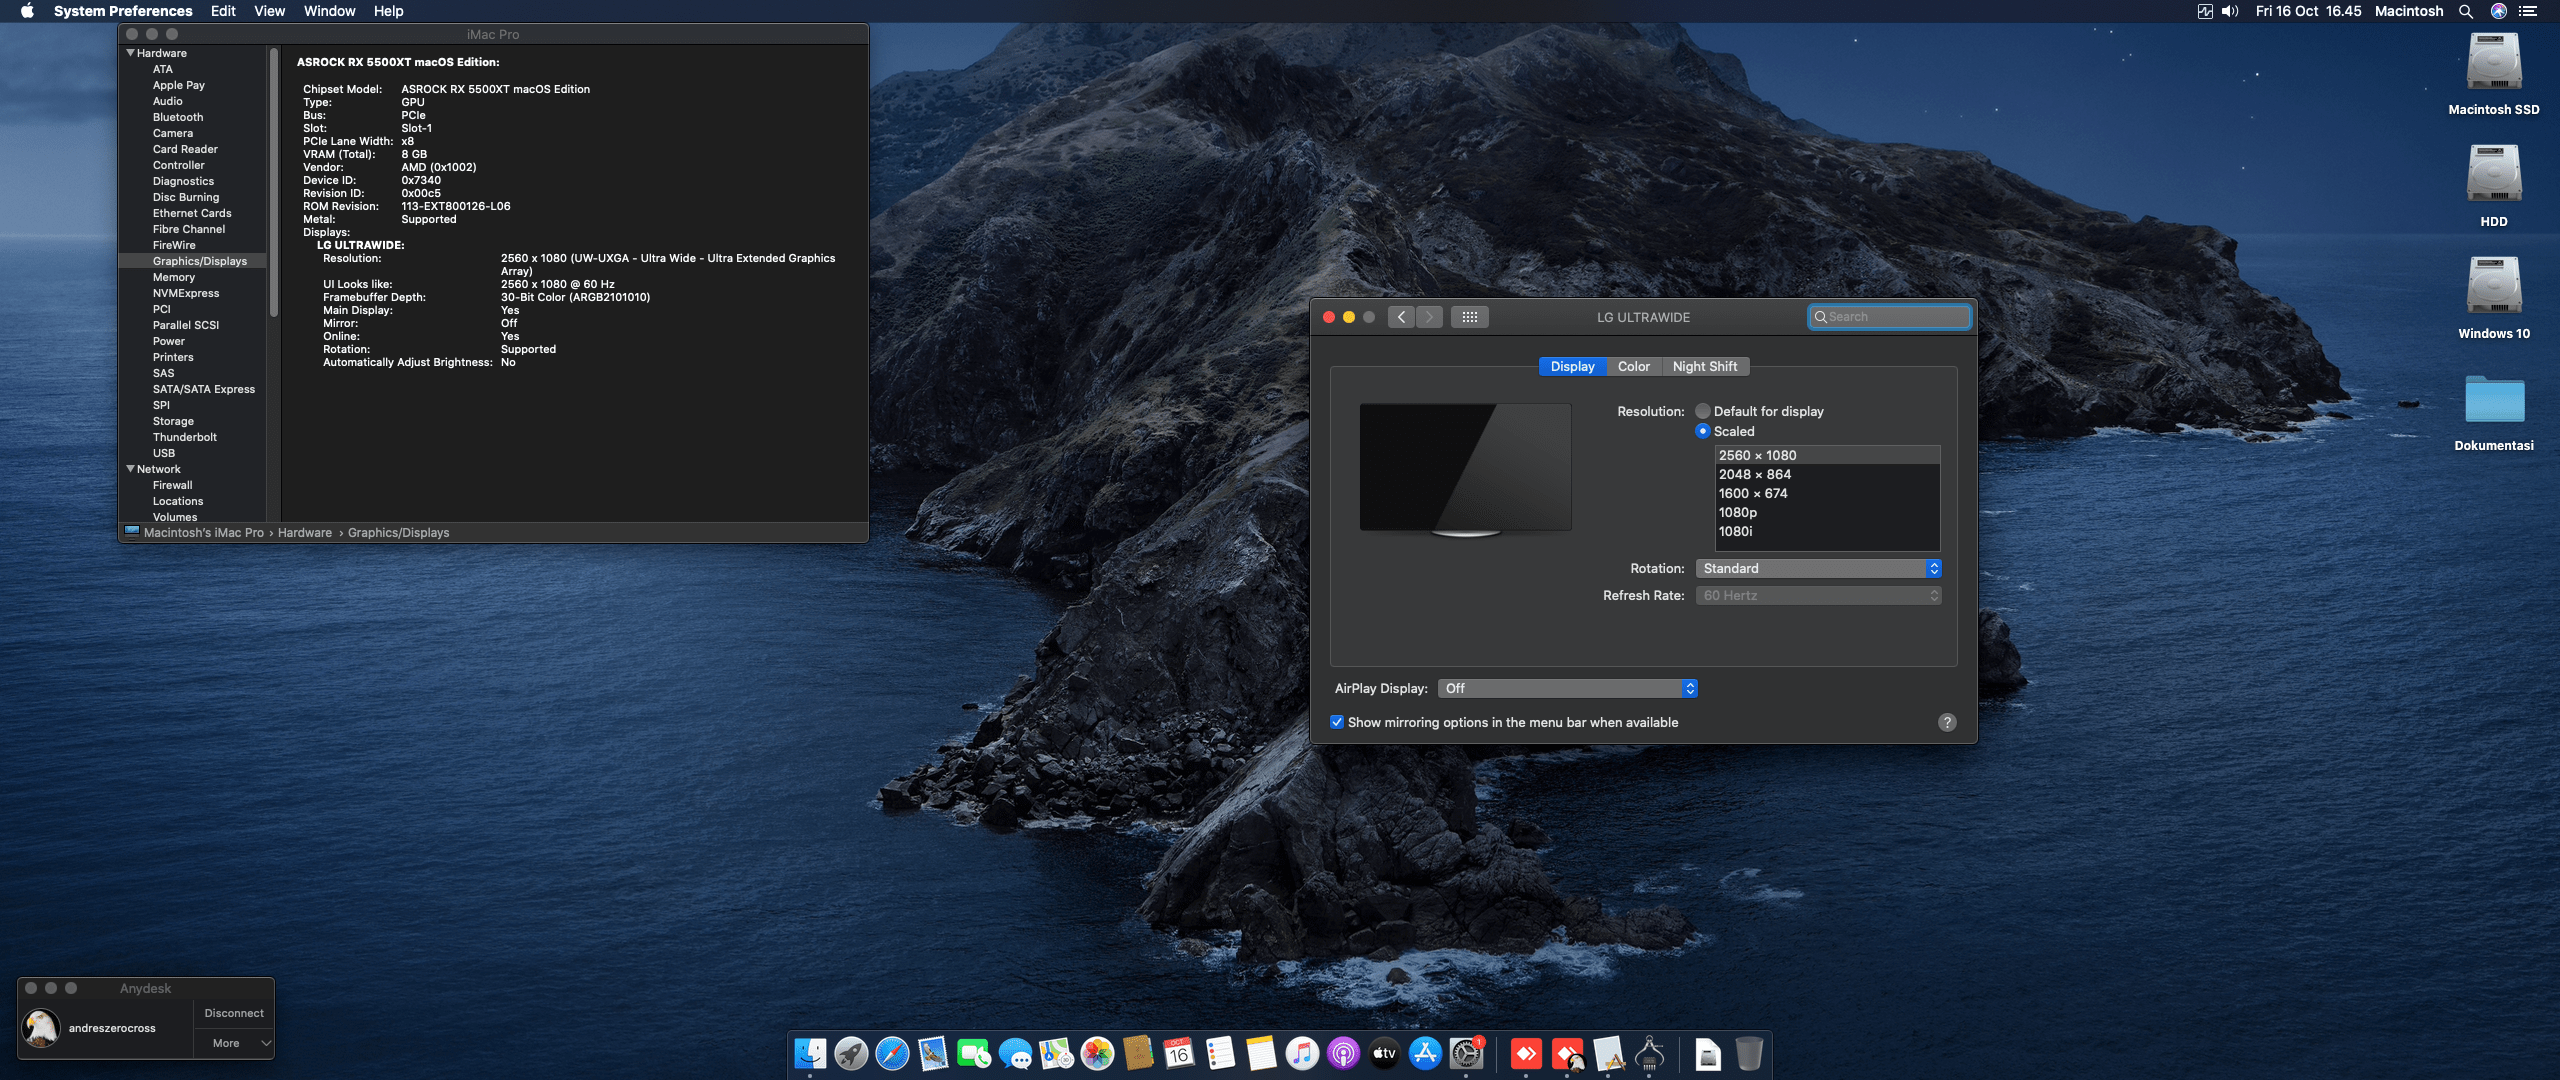The image size is (2560, 1080).
Task: Launch Launchpad rocket icon in Dock
Action: 851,1053
